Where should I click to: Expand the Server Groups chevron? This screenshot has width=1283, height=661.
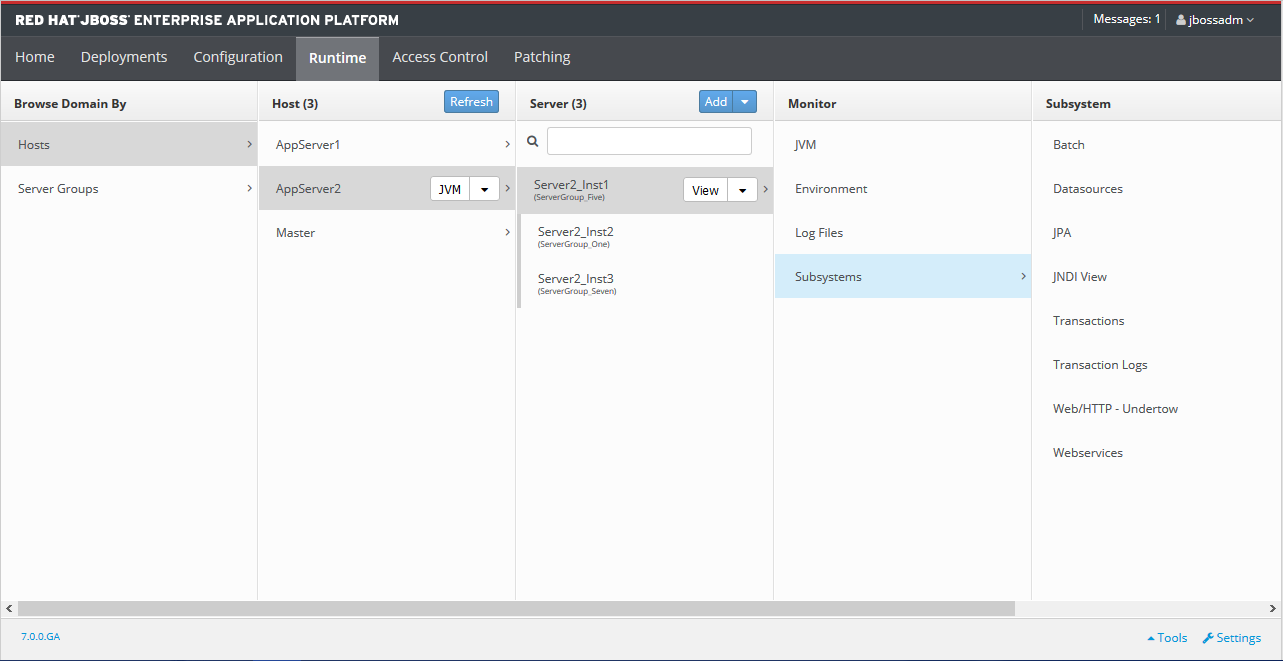249,188
